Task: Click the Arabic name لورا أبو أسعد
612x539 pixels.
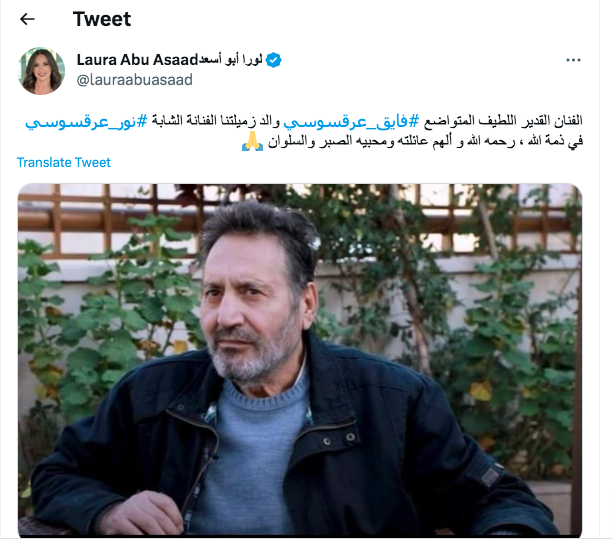Action: [x=231, y=59]
